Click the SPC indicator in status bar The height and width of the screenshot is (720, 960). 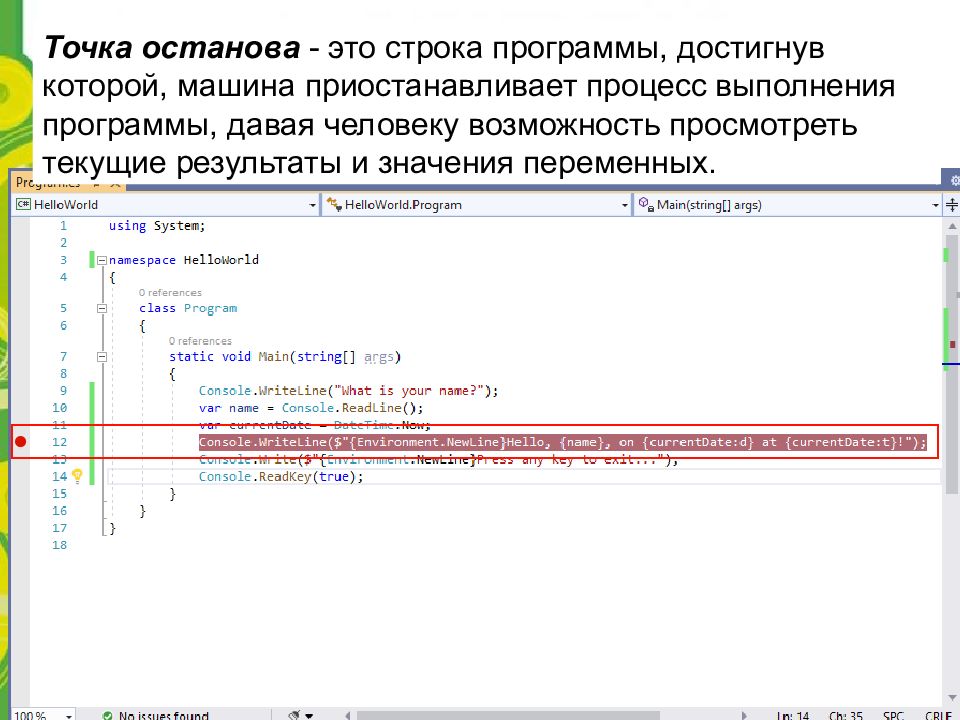[x=893, y=715]
